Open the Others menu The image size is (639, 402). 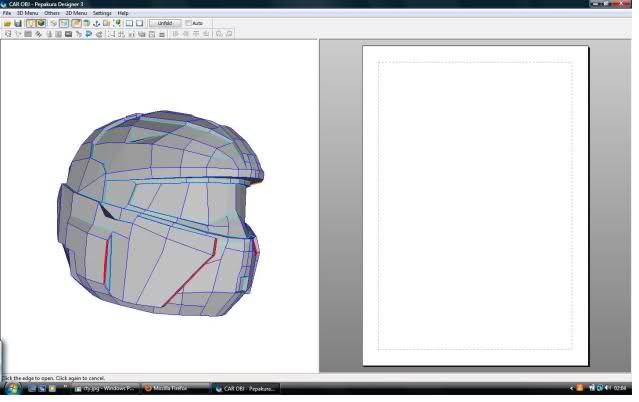(52, 13)
